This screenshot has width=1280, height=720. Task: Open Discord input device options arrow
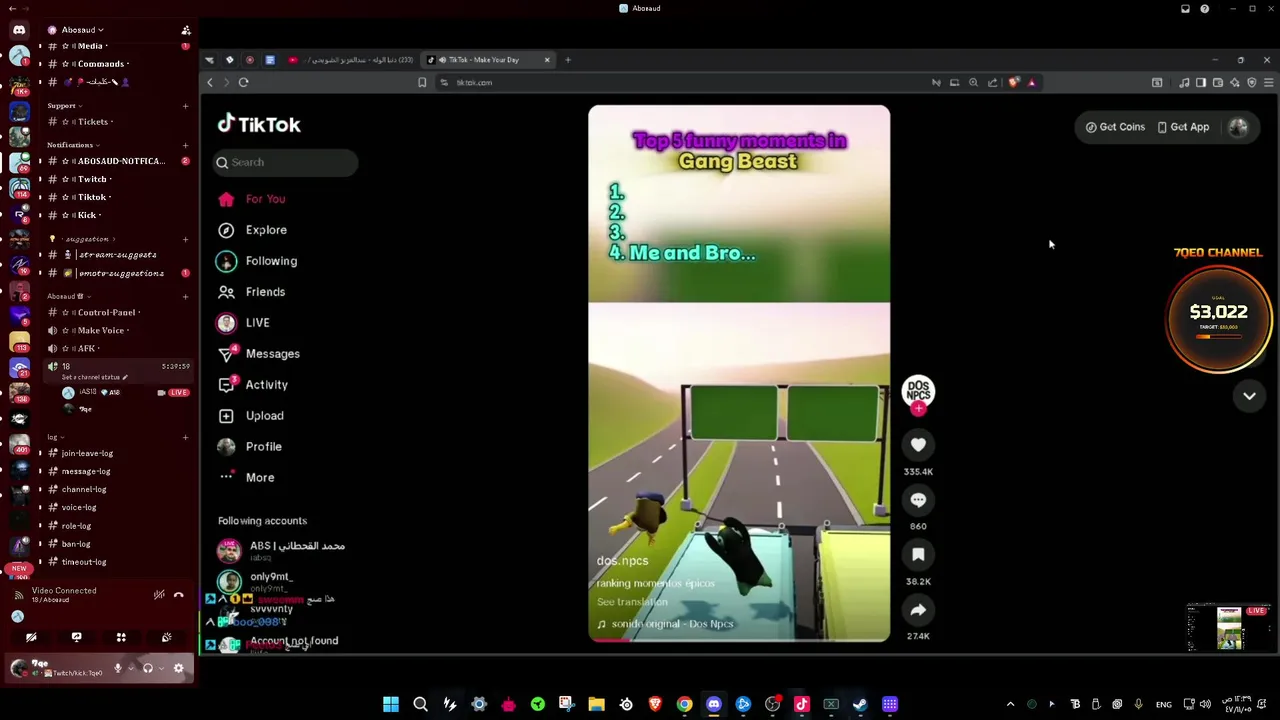pyautogui.click(x=130, y=668)
